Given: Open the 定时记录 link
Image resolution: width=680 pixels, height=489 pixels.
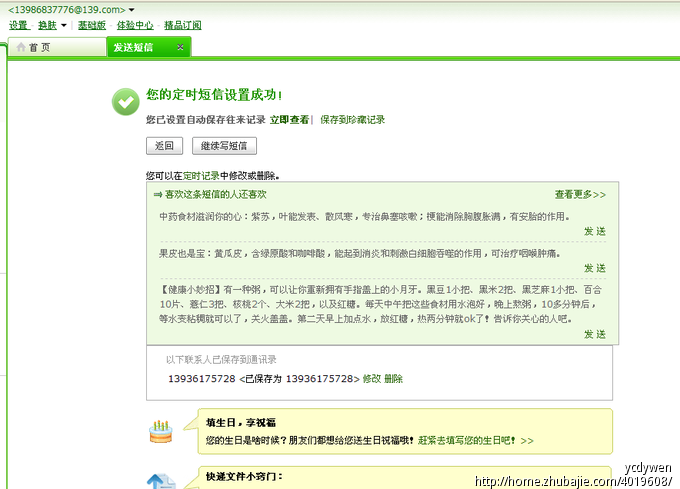Looking at the screenshot, I should click(201, 176).
